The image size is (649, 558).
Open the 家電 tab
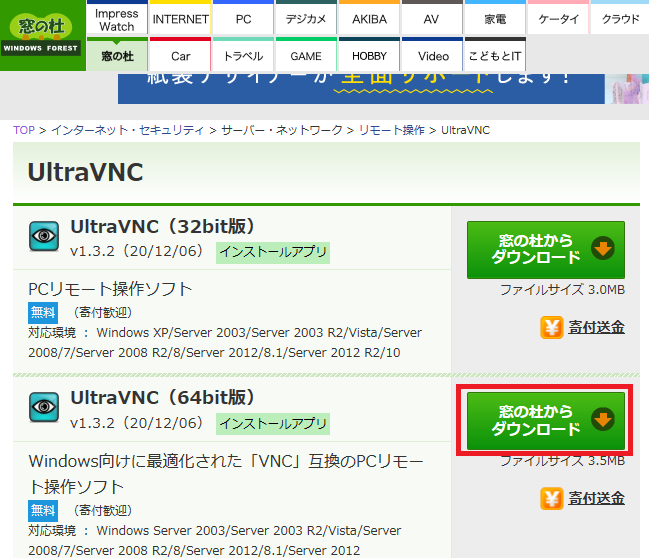[495, 17]
